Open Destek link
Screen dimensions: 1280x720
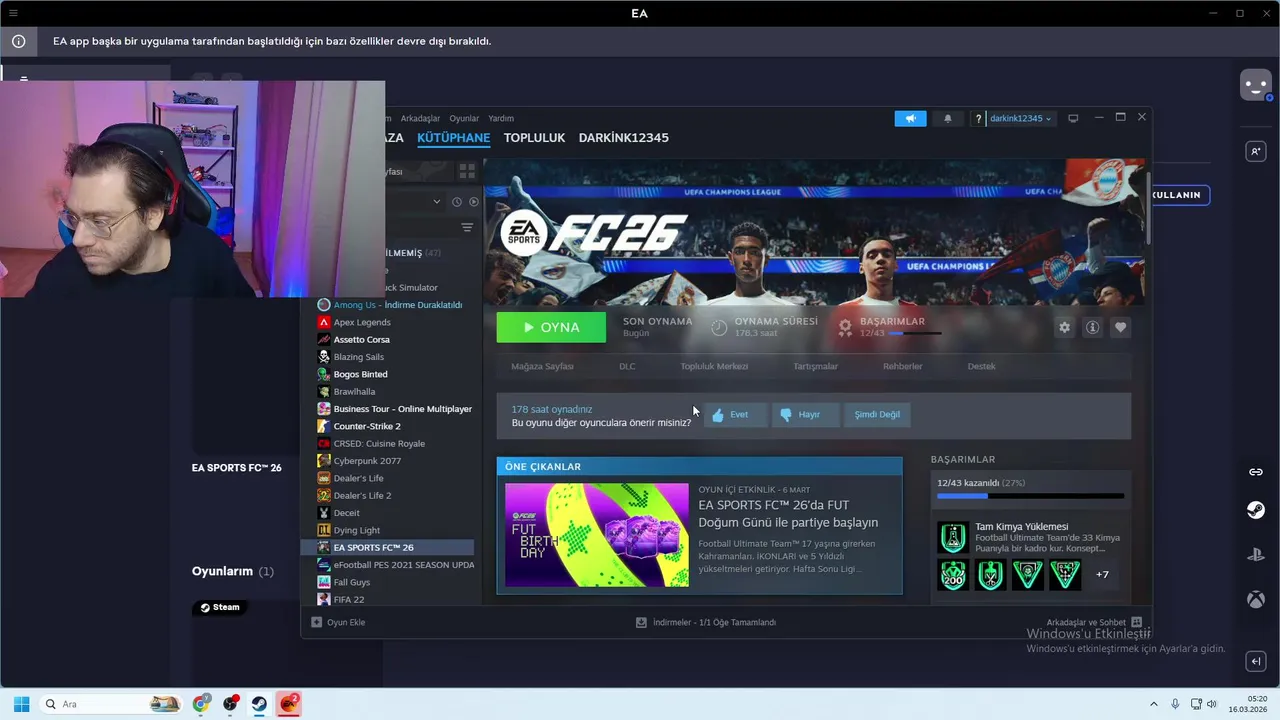981,366
